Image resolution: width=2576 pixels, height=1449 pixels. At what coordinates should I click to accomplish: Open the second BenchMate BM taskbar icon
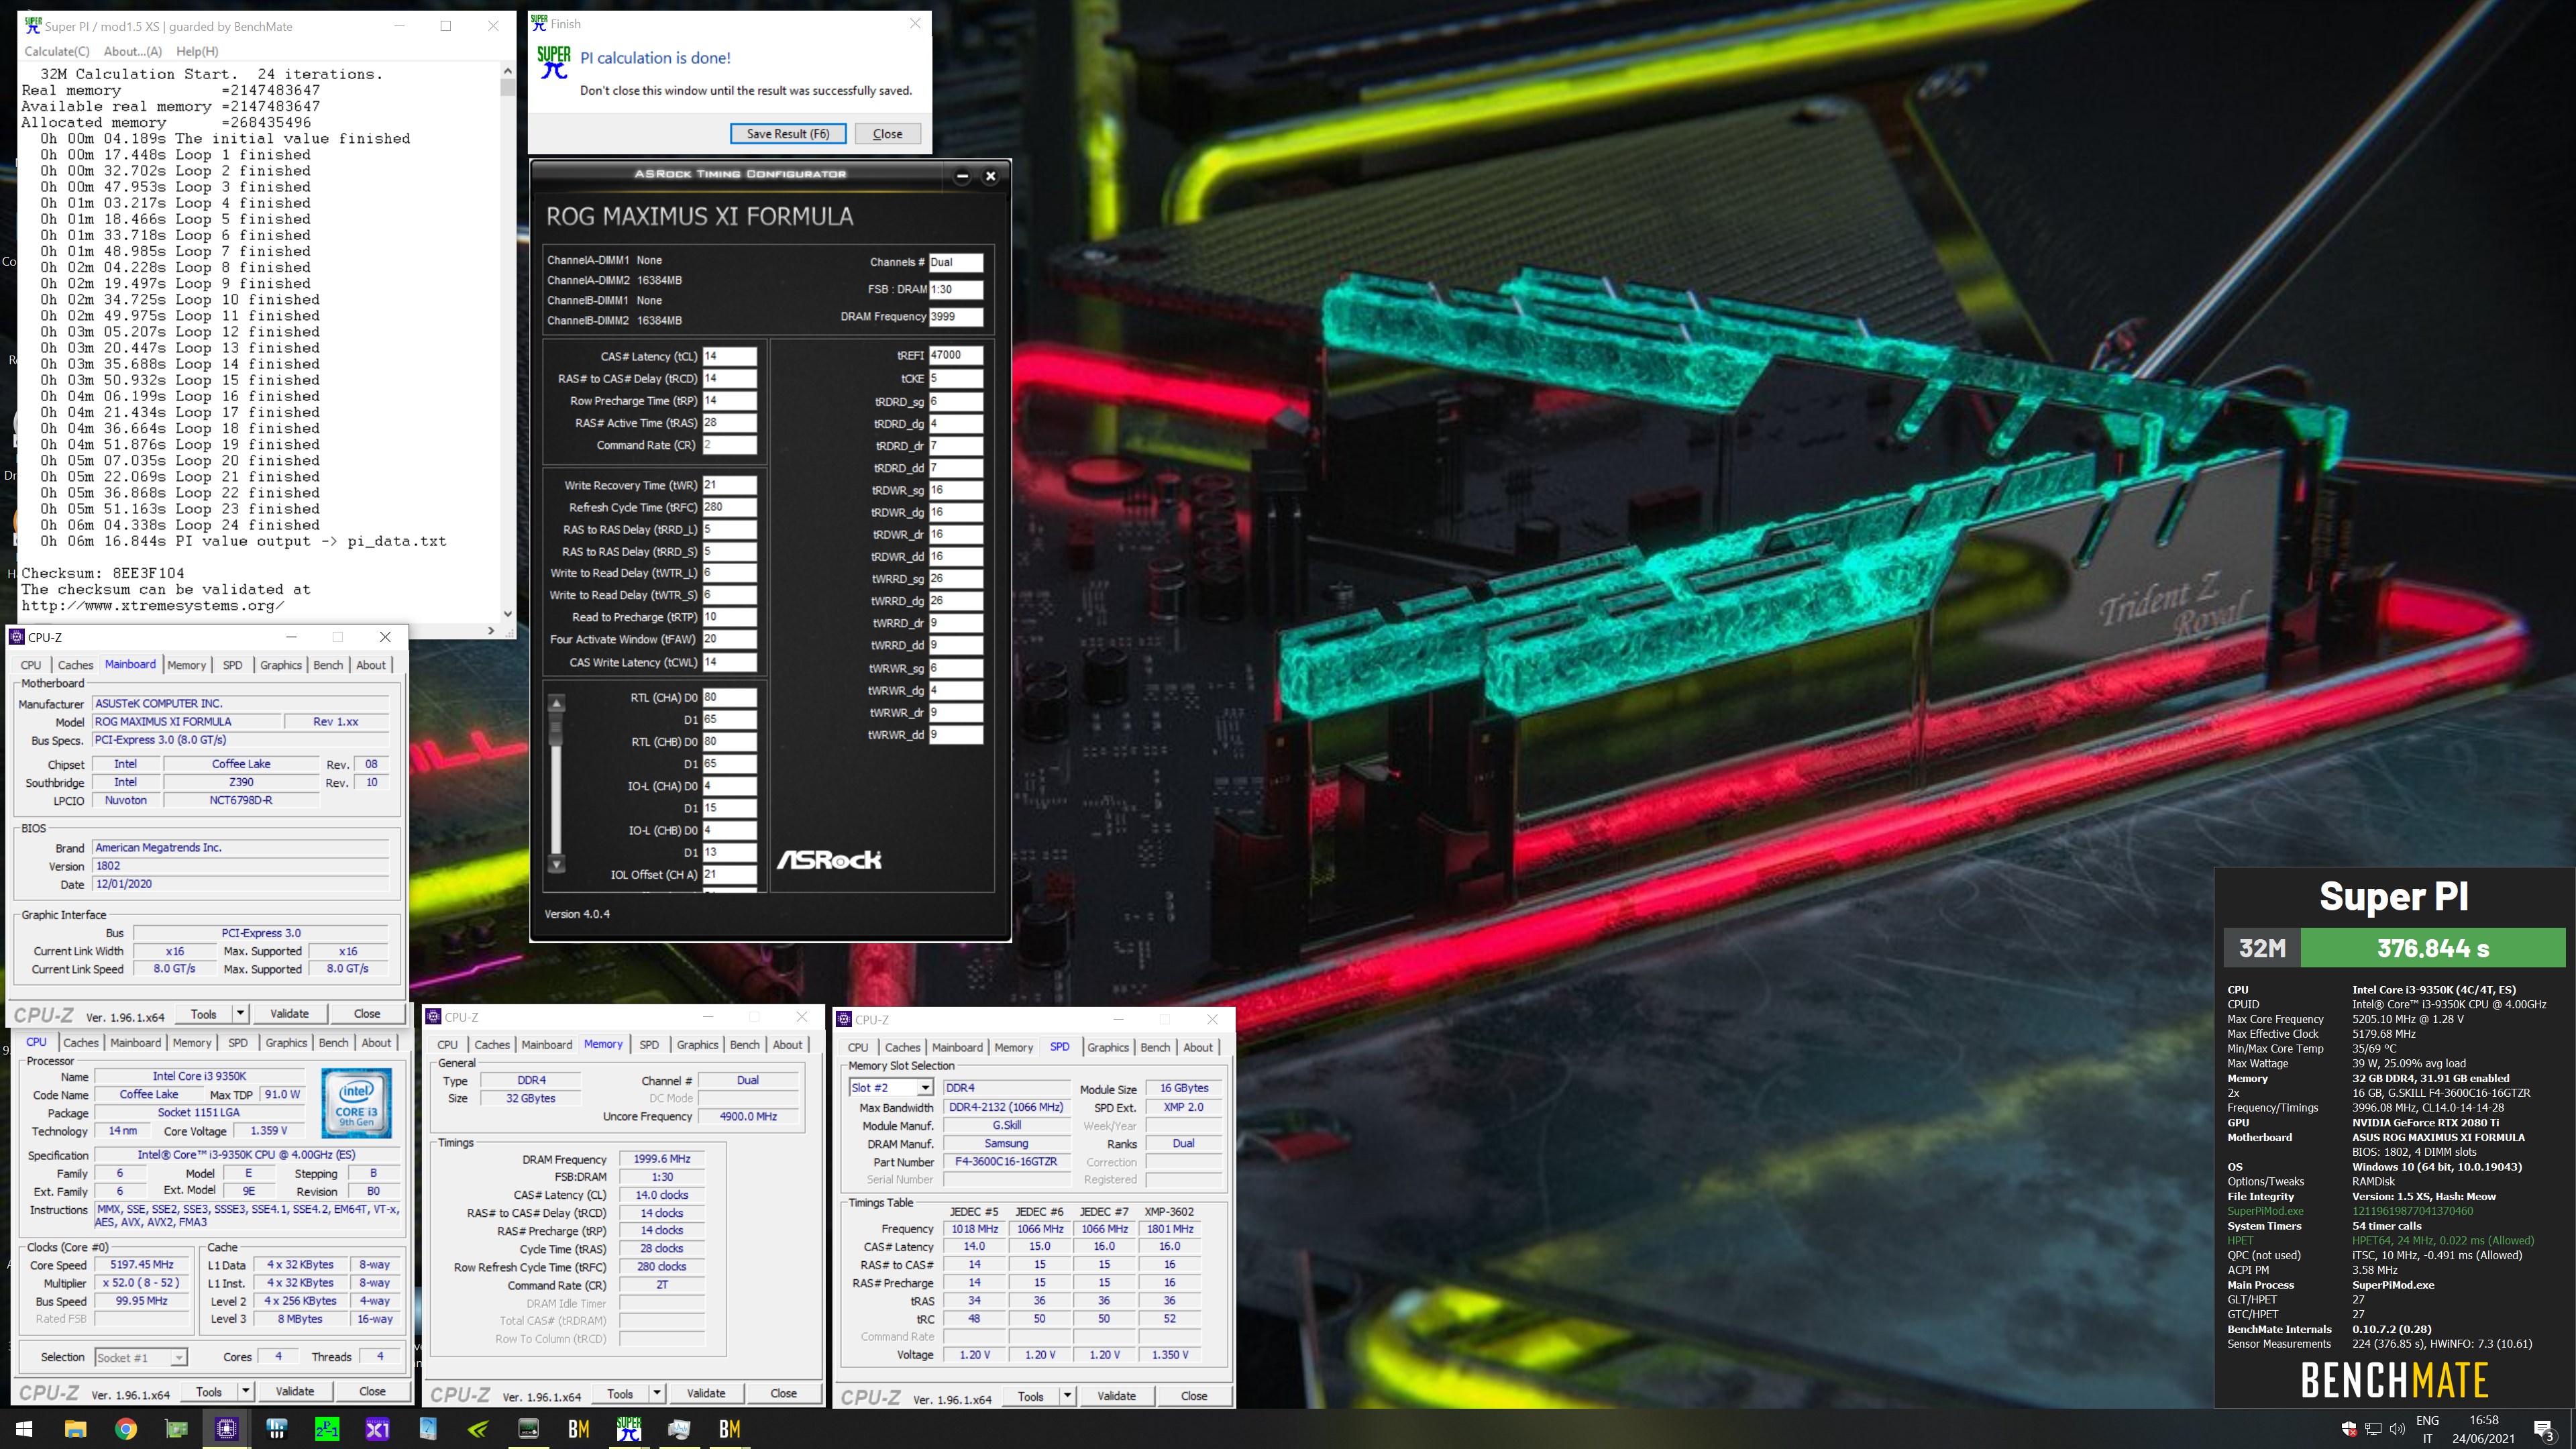pos(729,1429)
